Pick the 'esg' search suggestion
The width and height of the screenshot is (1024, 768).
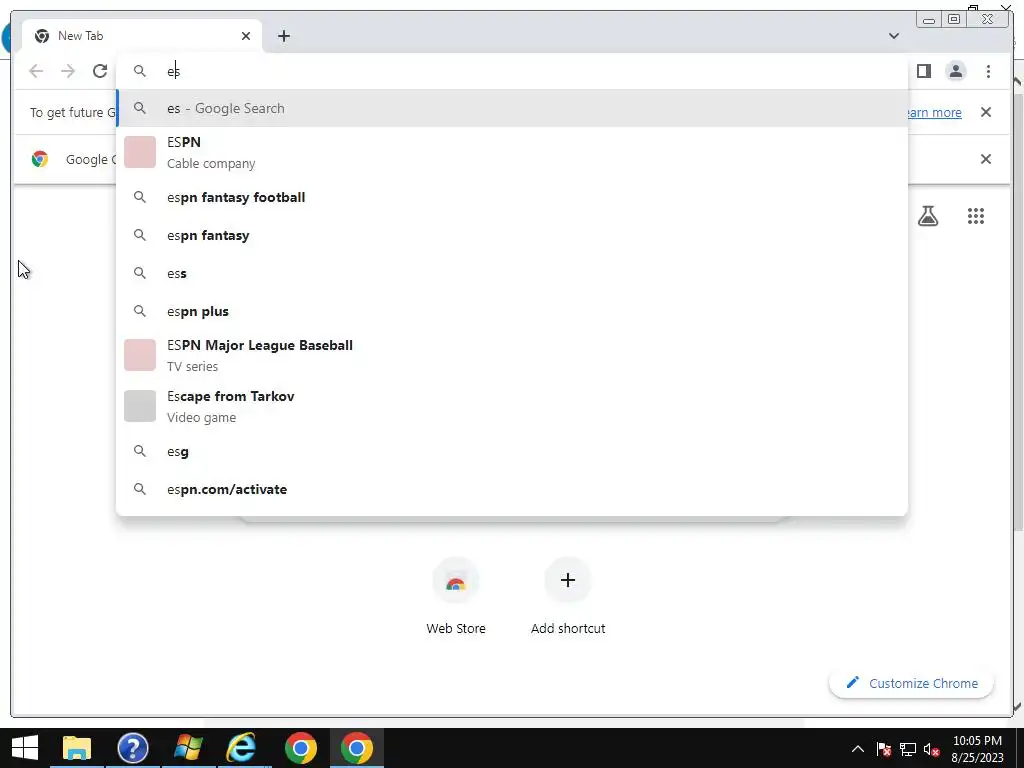point(512,451)
